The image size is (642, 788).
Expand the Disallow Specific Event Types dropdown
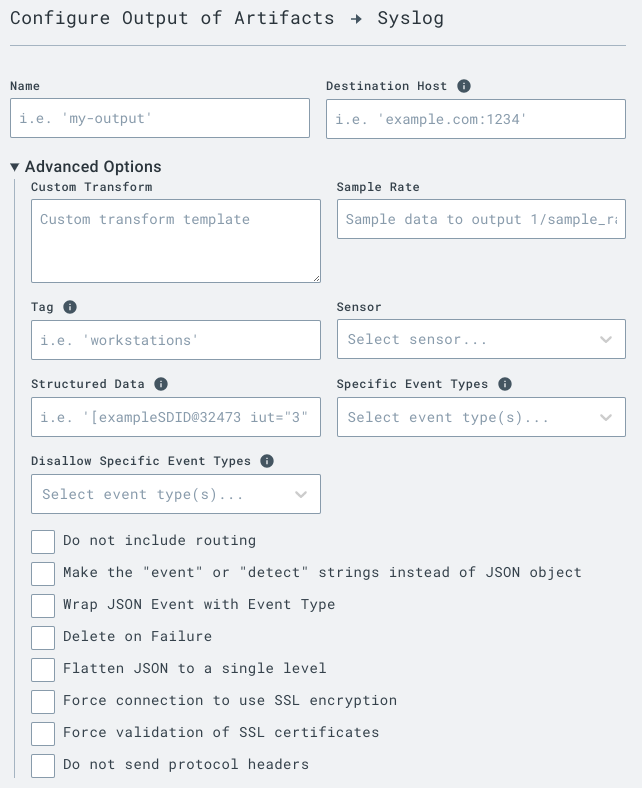click(176, 494)
